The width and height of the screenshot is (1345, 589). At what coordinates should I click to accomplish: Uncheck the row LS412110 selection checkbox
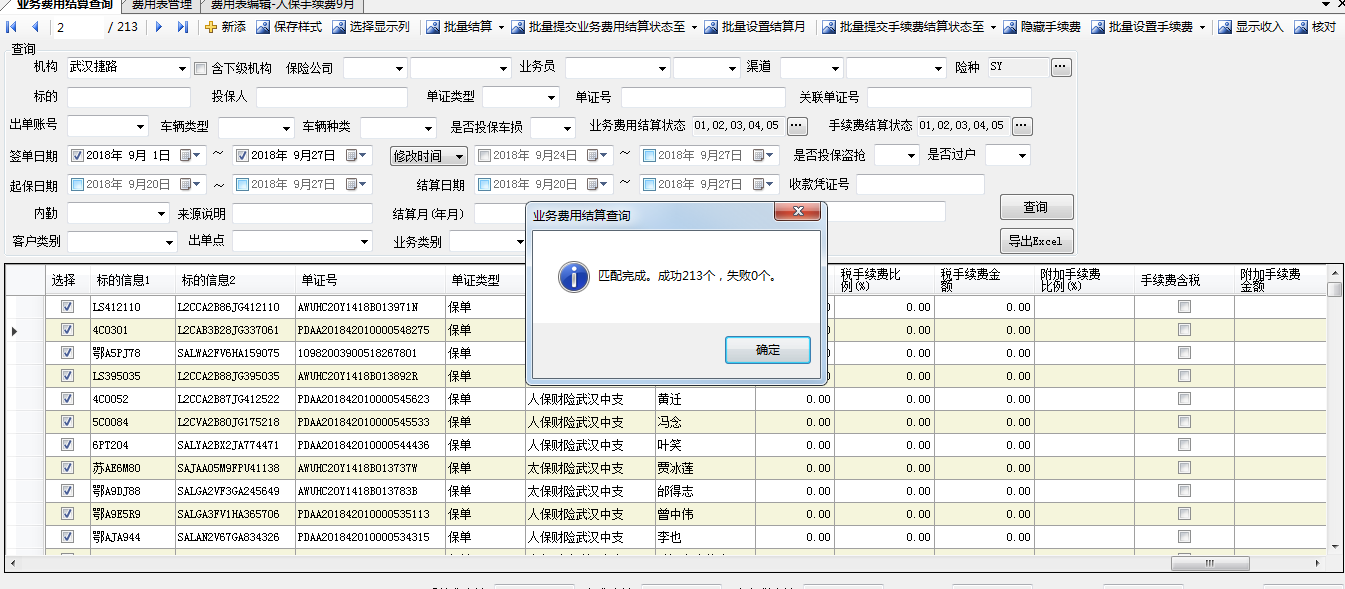[x=68, y=307]
